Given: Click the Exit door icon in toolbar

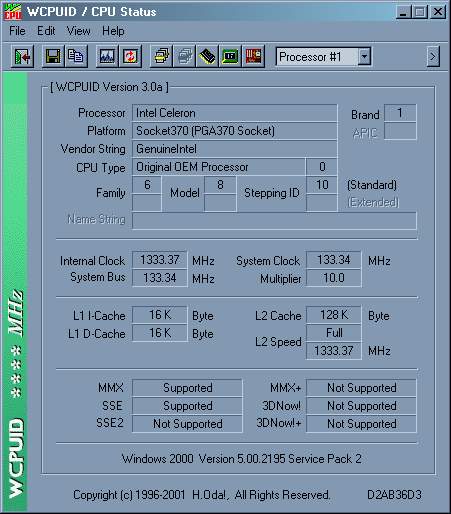Looking at the screenshot, I should [22, 57].
